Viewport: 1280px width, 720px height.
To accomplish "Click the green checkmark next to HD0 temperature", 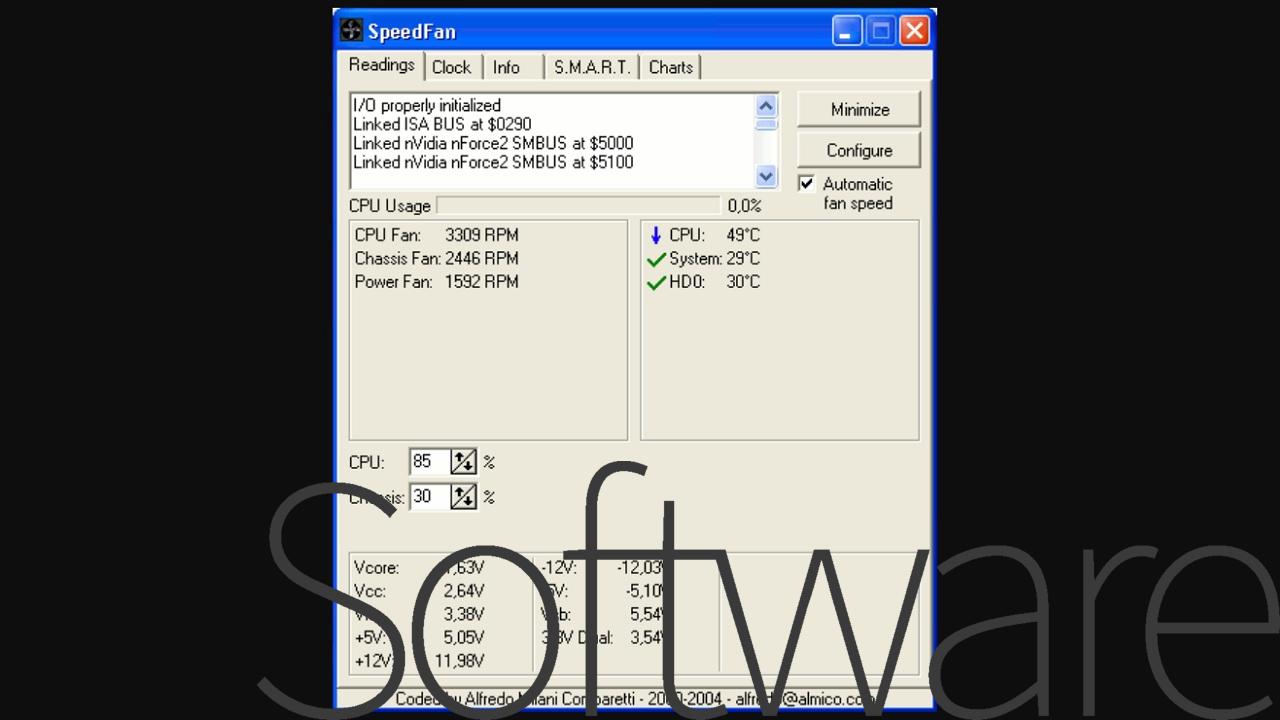I will pyautogui.click(x=656, y=283).
